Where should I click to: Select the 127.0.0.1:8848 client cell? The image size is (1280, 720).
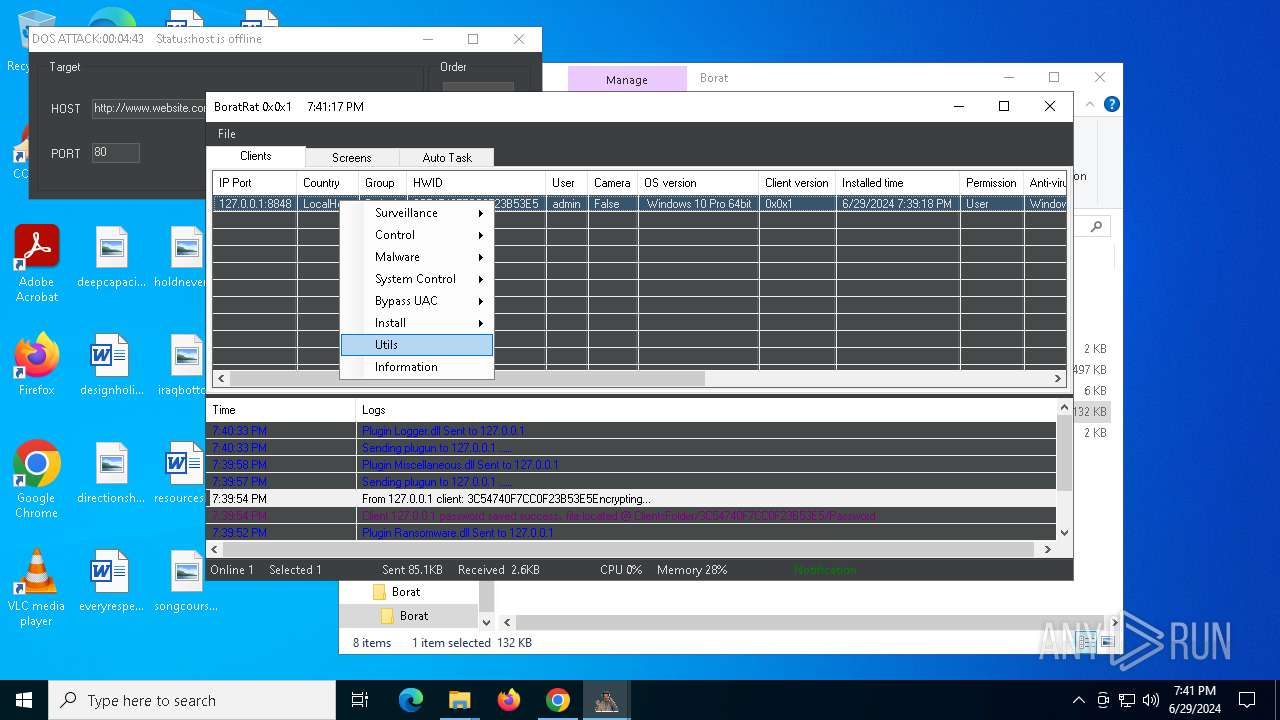[x=255, y=204]
